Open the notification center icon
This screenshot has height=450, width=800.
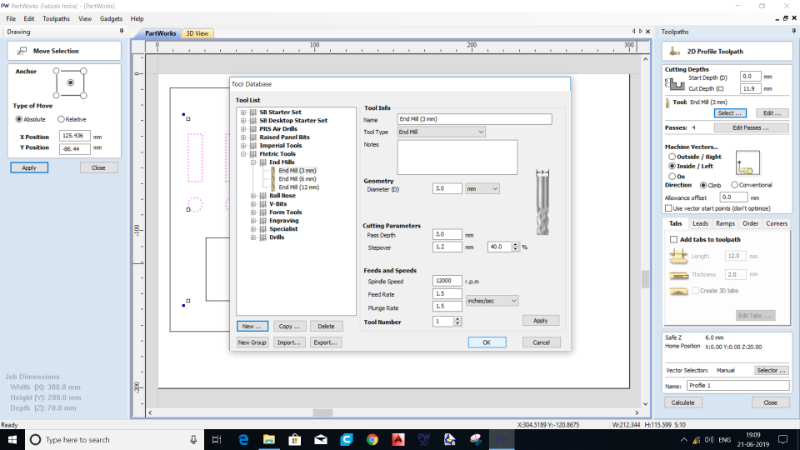(x=783, y=439)
